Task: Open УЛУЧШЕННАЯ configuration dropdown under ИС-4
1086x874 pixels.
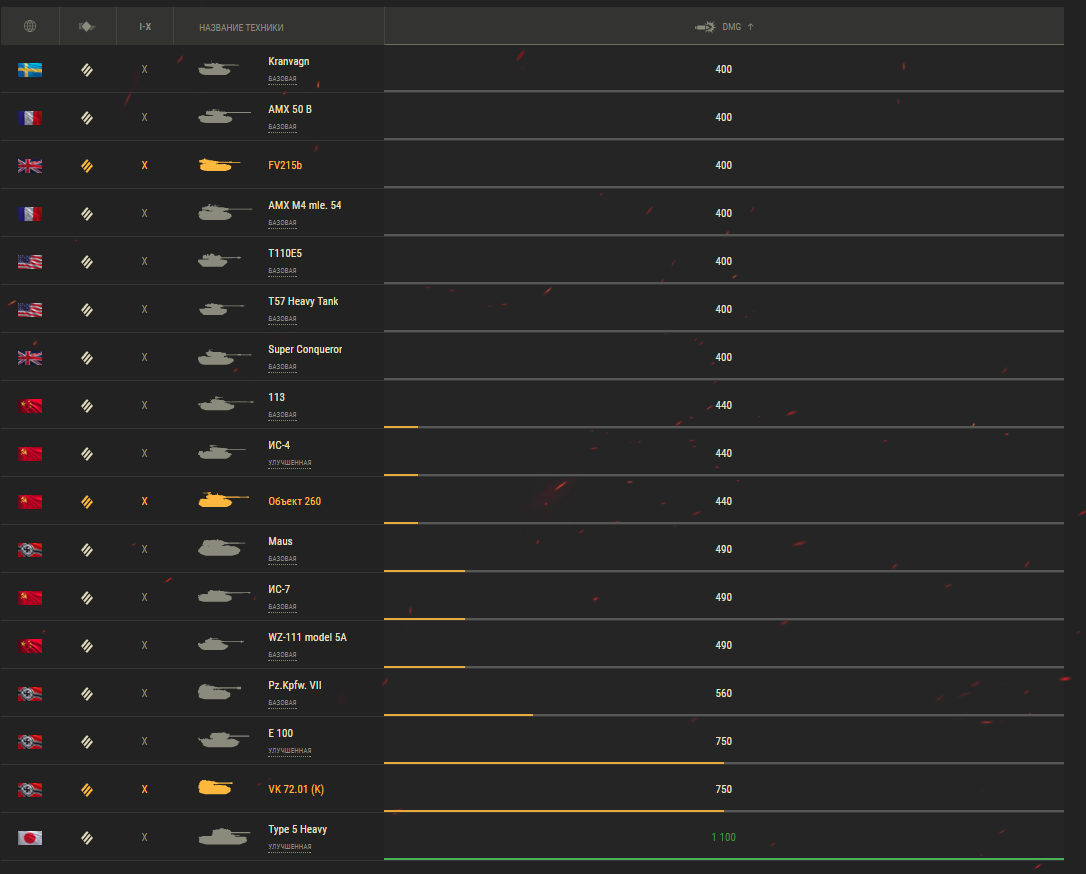Action: (290, 463)
